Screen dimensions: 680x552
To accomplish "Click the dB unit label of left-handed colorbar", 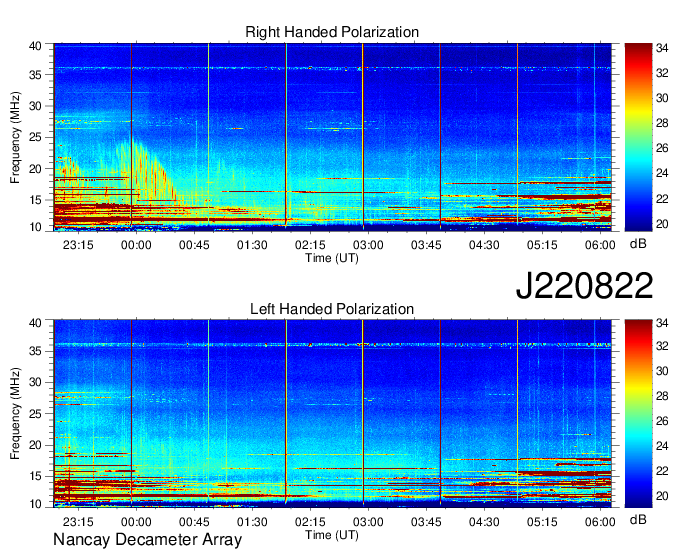I will click(638, 519).
